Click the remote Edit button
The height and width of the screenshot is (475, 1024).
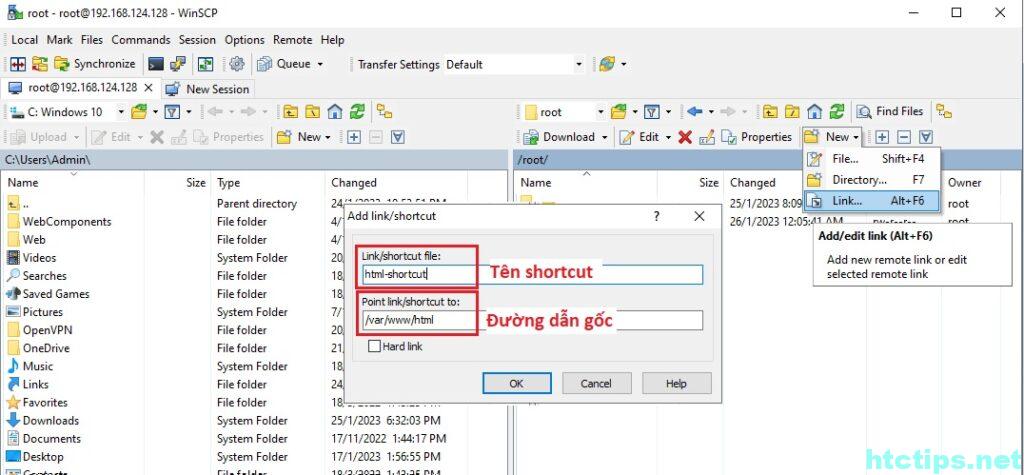[639, 137]
